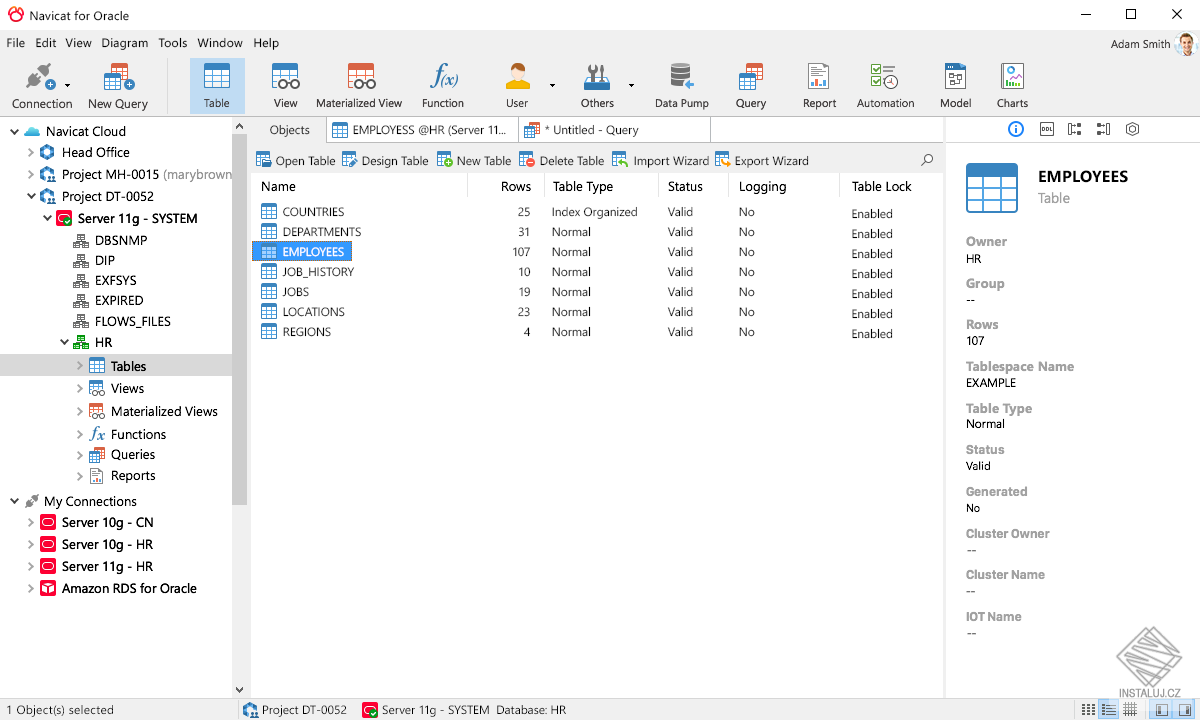This screenshot has height=720, width=1200.
Task: Switch to ER diagram view in status bar
Action: click(1129, 710)
